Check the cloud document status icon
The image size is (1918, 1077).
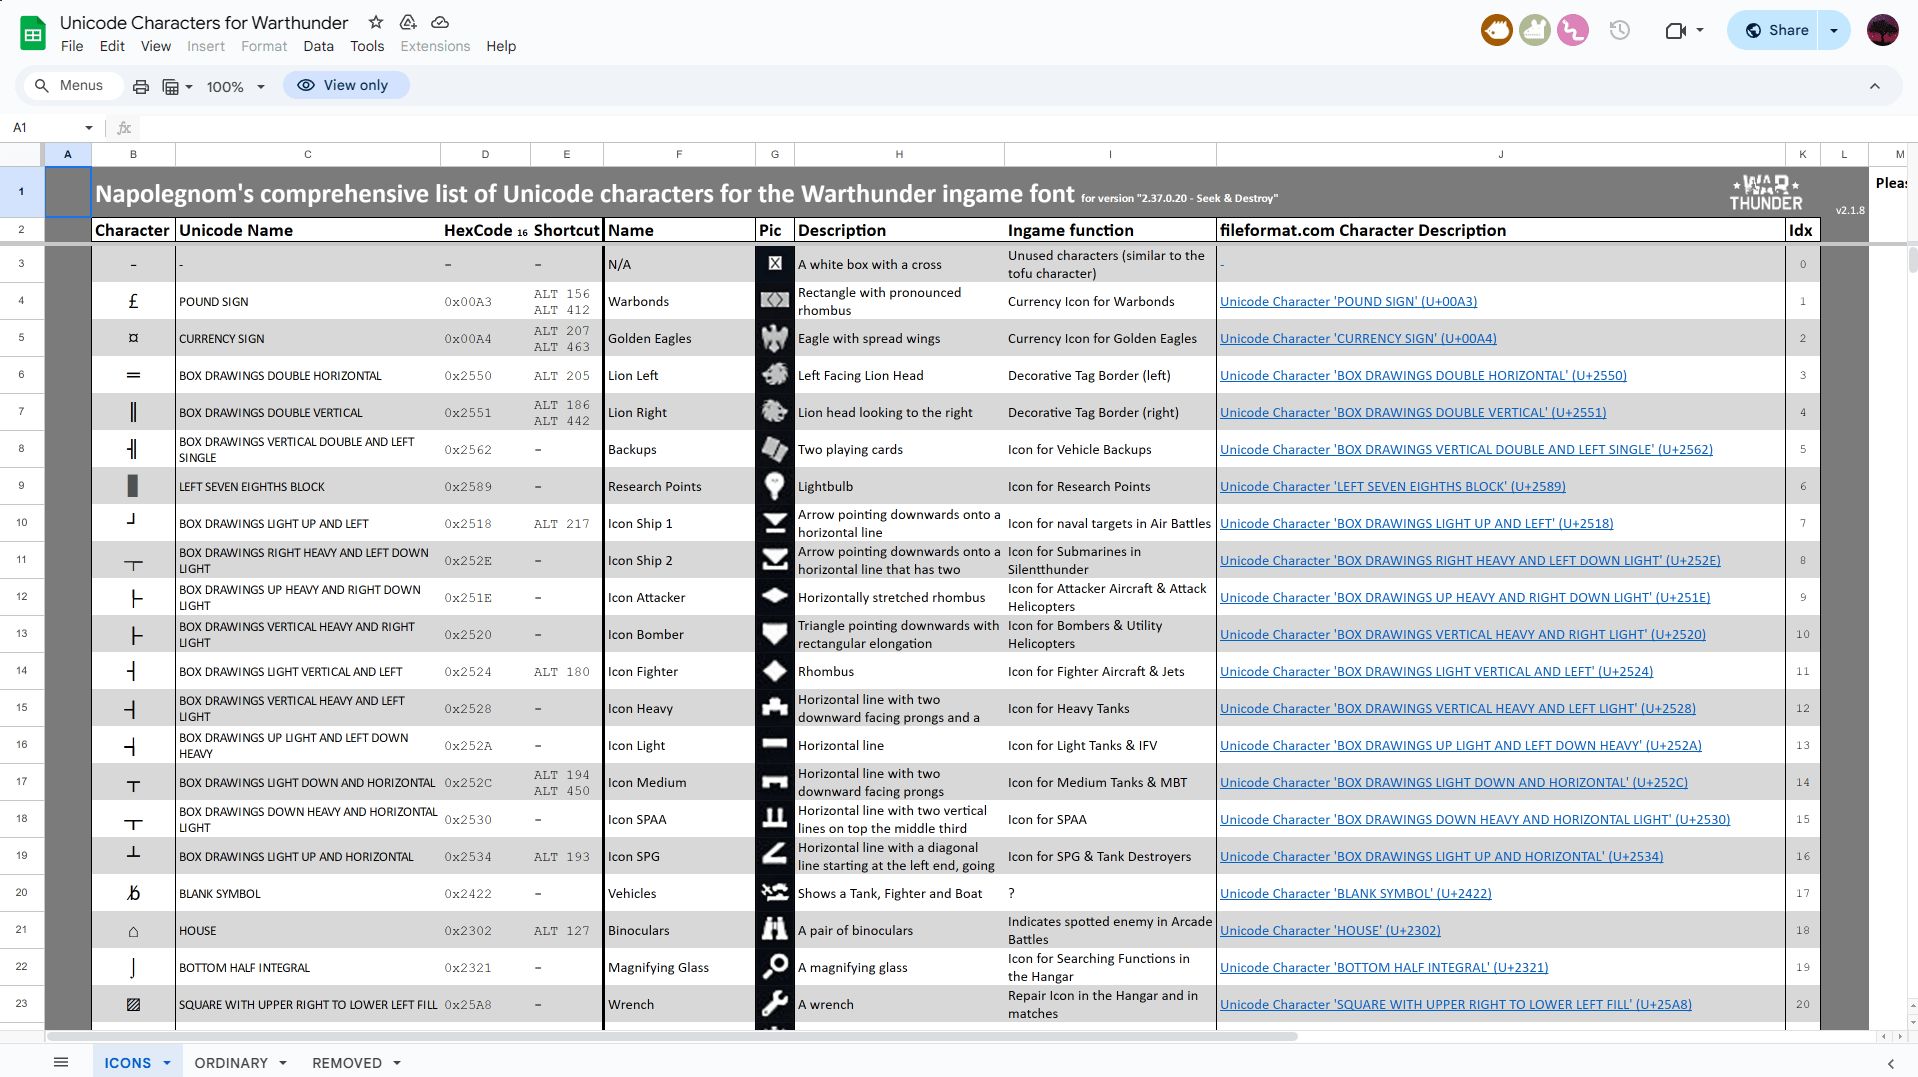coord(439,22)
